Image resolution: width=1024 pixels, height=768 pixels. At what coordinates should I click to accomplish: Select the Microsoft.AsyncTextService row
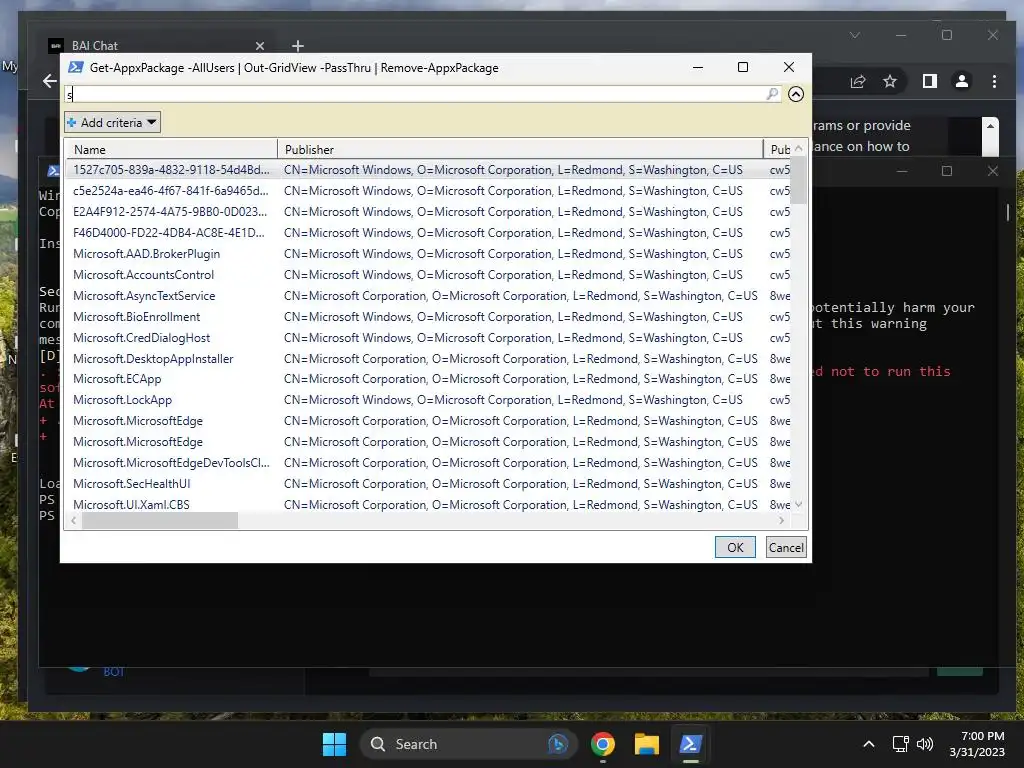428,296
